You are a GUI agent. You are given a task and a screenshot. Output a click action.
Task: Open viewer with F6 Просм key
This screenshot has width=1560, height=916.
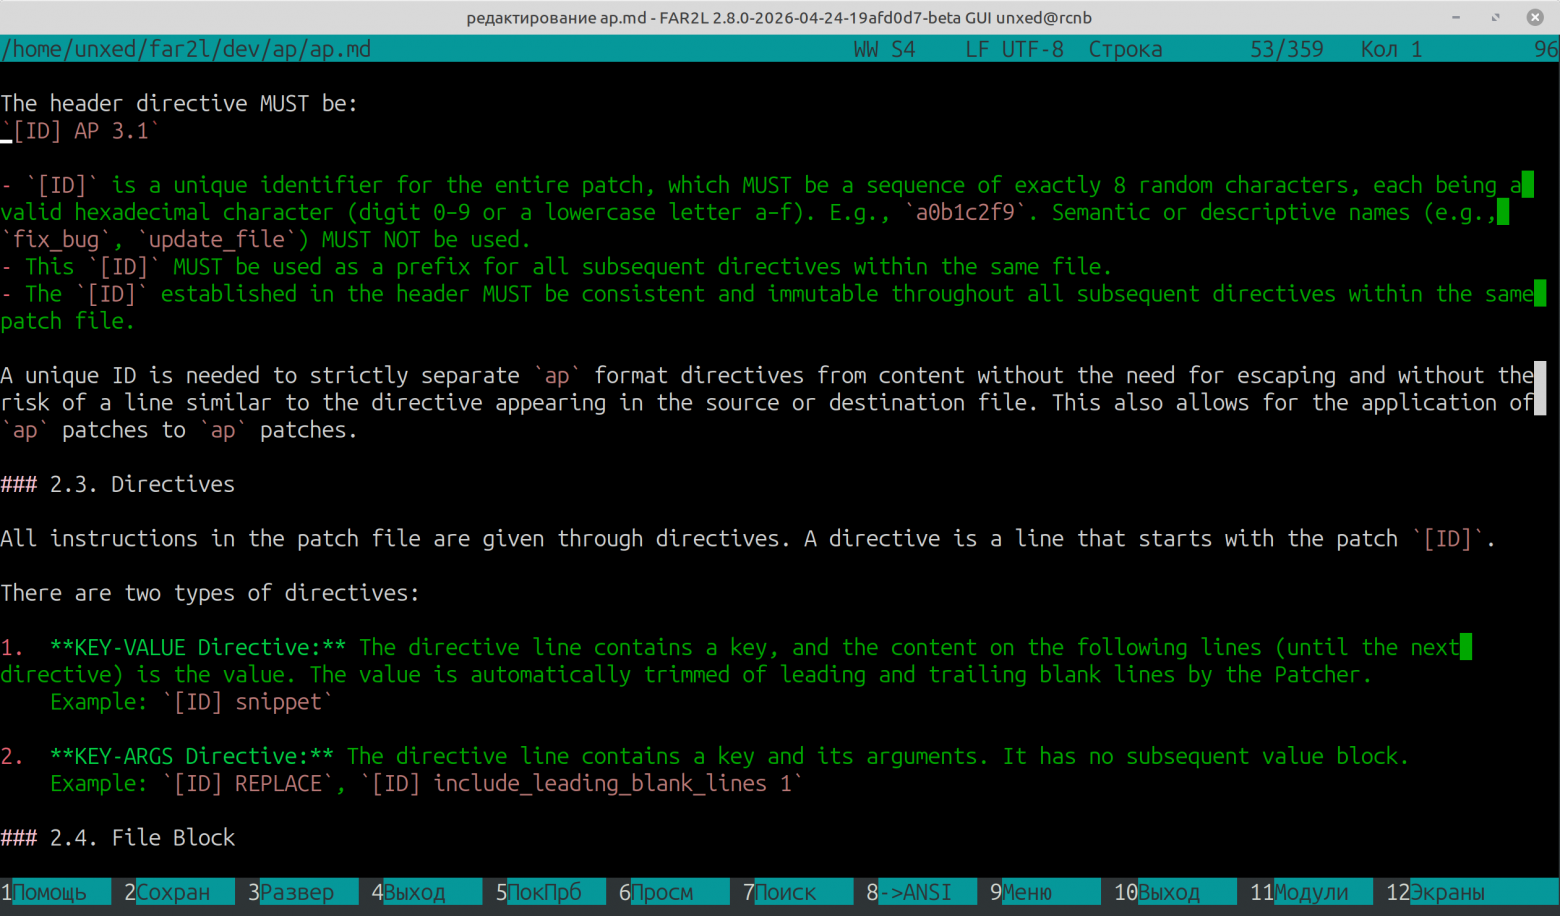click(662, 892)
